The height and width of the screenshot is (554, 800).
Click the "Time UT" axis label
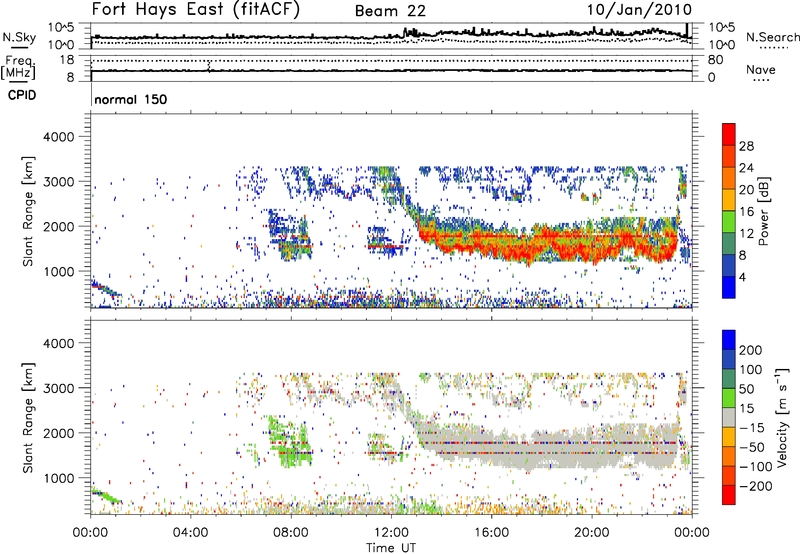[x=391, y=548]
